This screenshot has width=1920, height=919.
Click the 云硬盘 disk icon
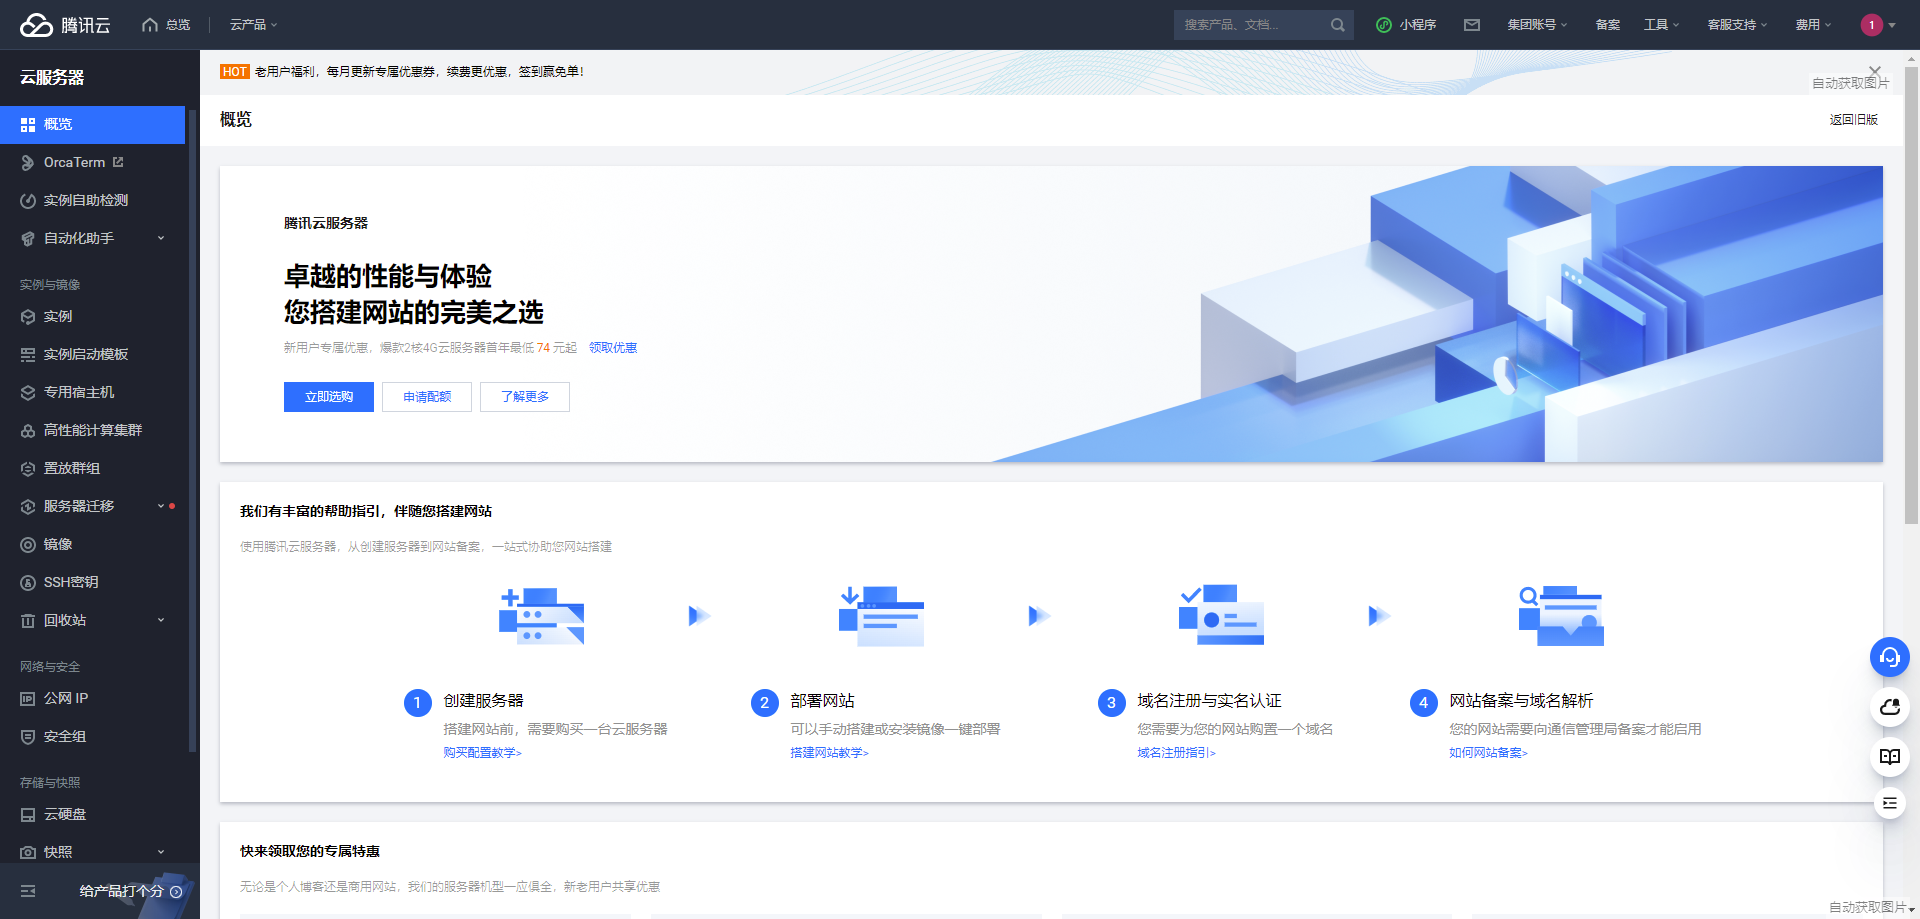[28, 815]
